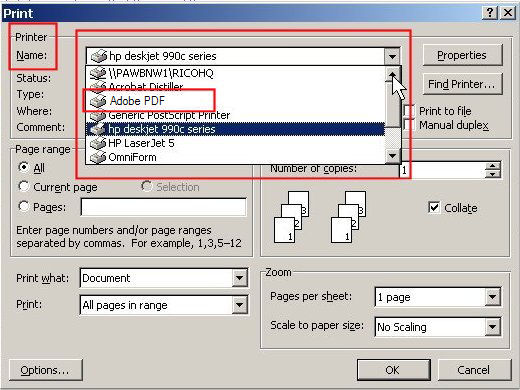
Task: Open the Scale to paper size dropdown
Action: point(492,327)
